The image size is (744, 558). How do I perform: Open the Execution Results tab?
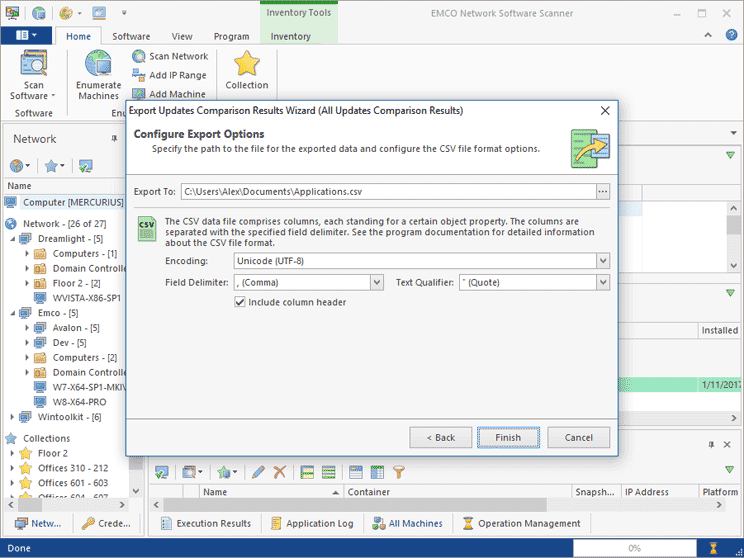206,523
